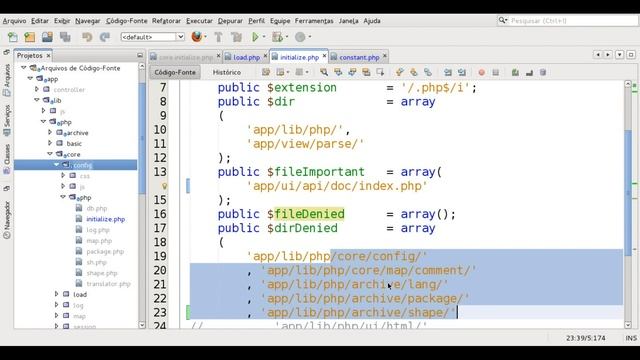The height and width of the screenshot is (360, 640).
Task: Expand the controller folder
Action: [x=37, y=89]
